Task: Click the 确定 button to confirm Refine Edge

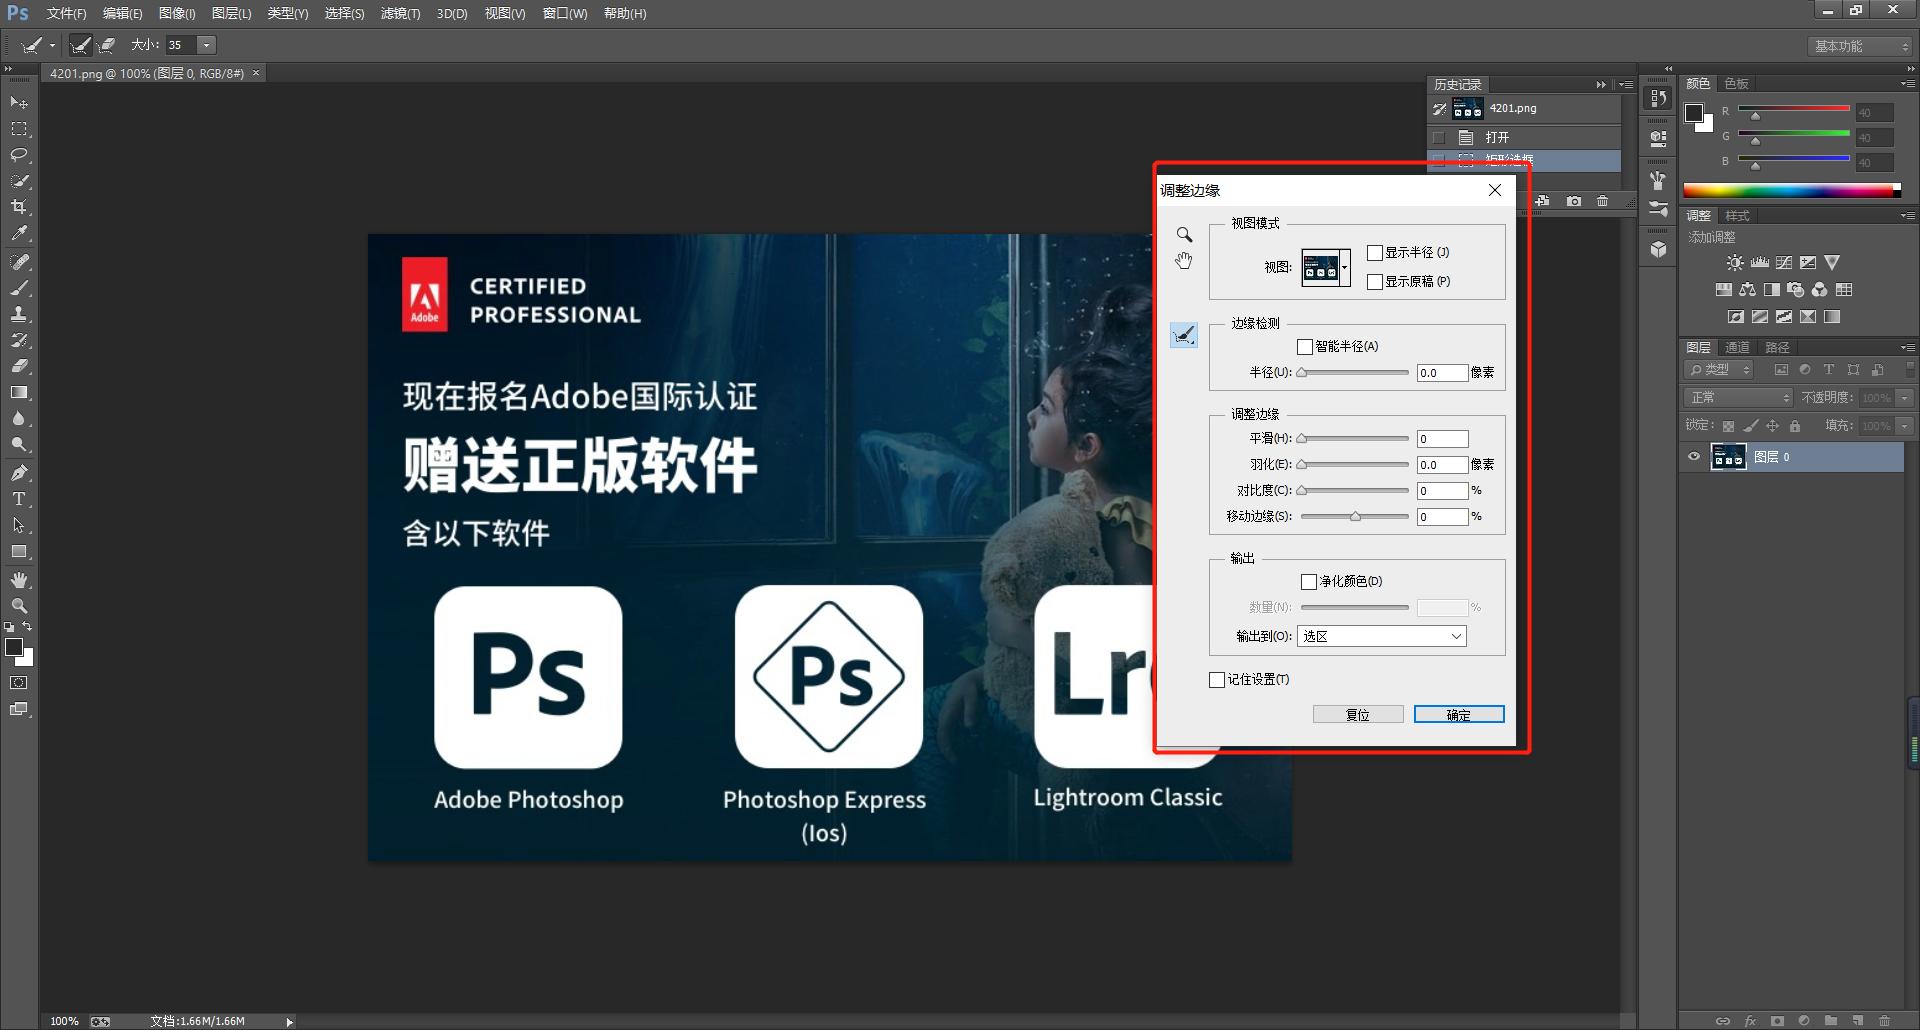Action: click(1458, 714)
